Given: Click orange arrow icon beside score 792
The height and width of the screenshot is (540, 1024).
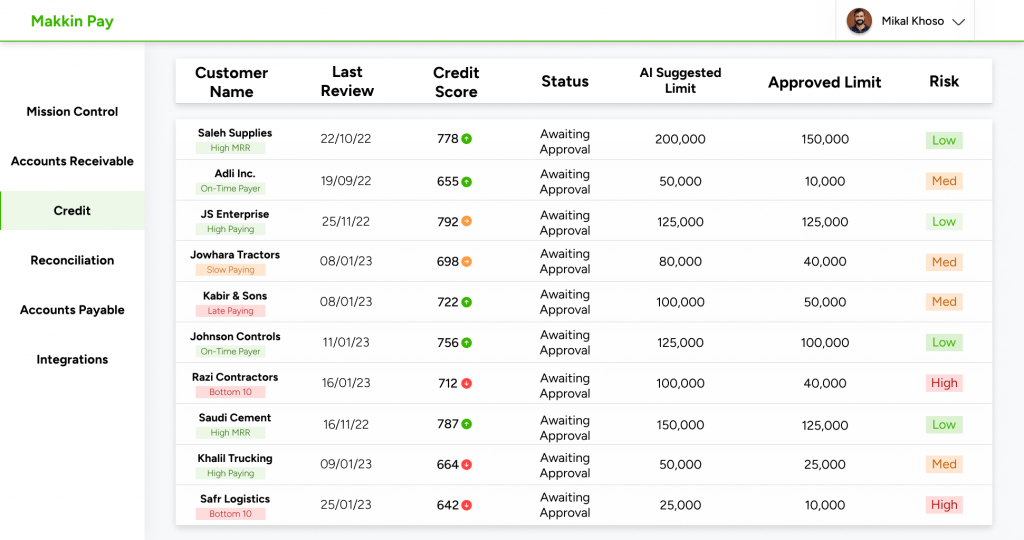Looking at the screenshot, I should pos(467,222).
